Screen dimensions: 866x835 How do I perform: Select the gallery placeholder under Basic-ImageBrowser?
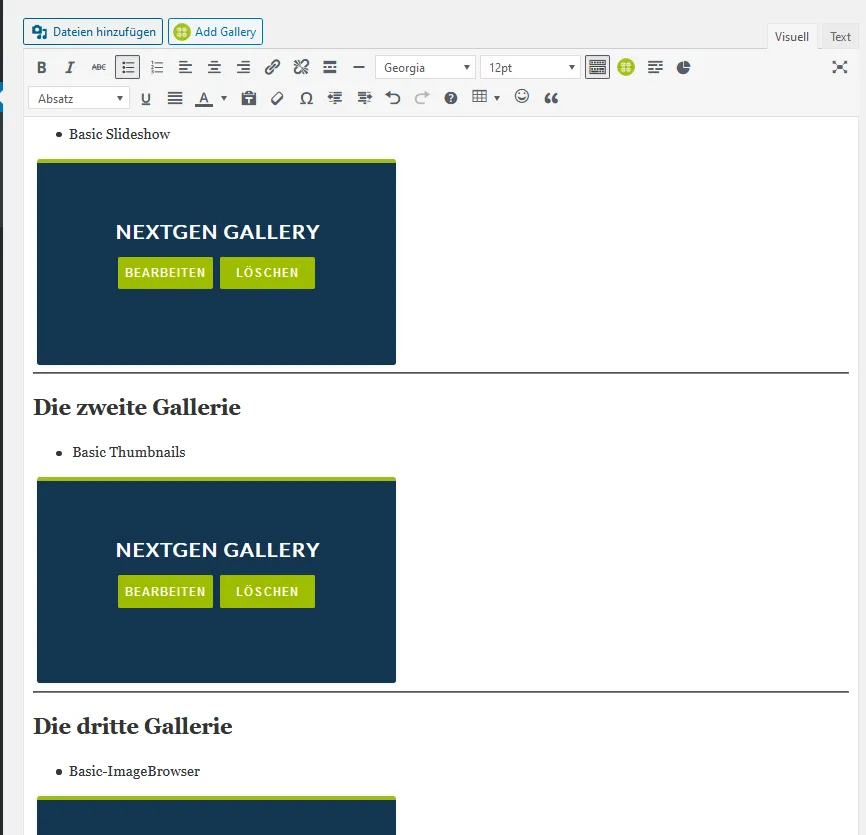[x=216, y=816]
